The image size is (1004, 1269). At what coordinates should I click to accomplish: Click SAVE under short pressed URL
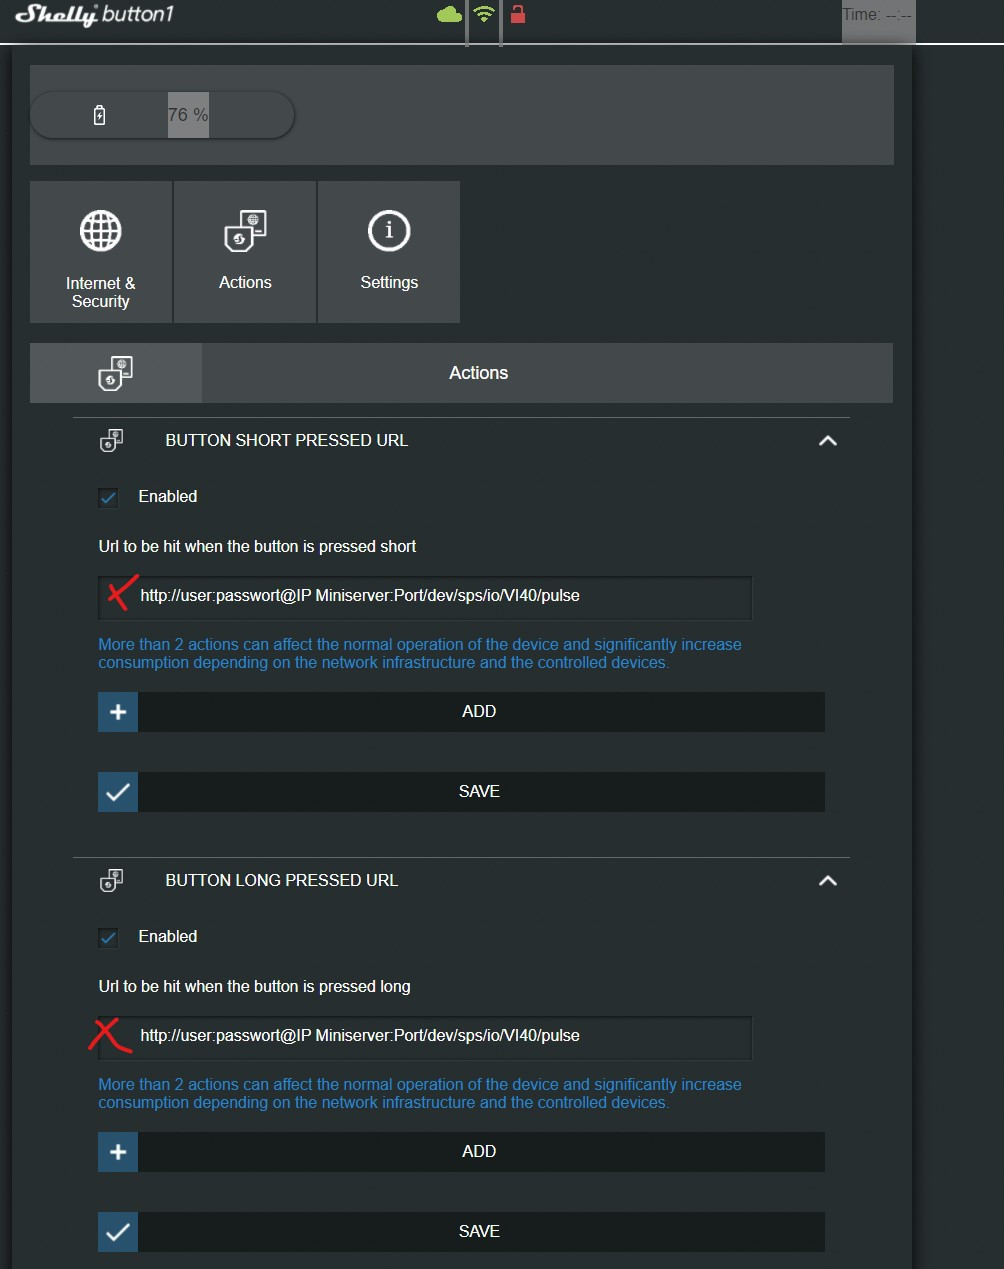480,792
